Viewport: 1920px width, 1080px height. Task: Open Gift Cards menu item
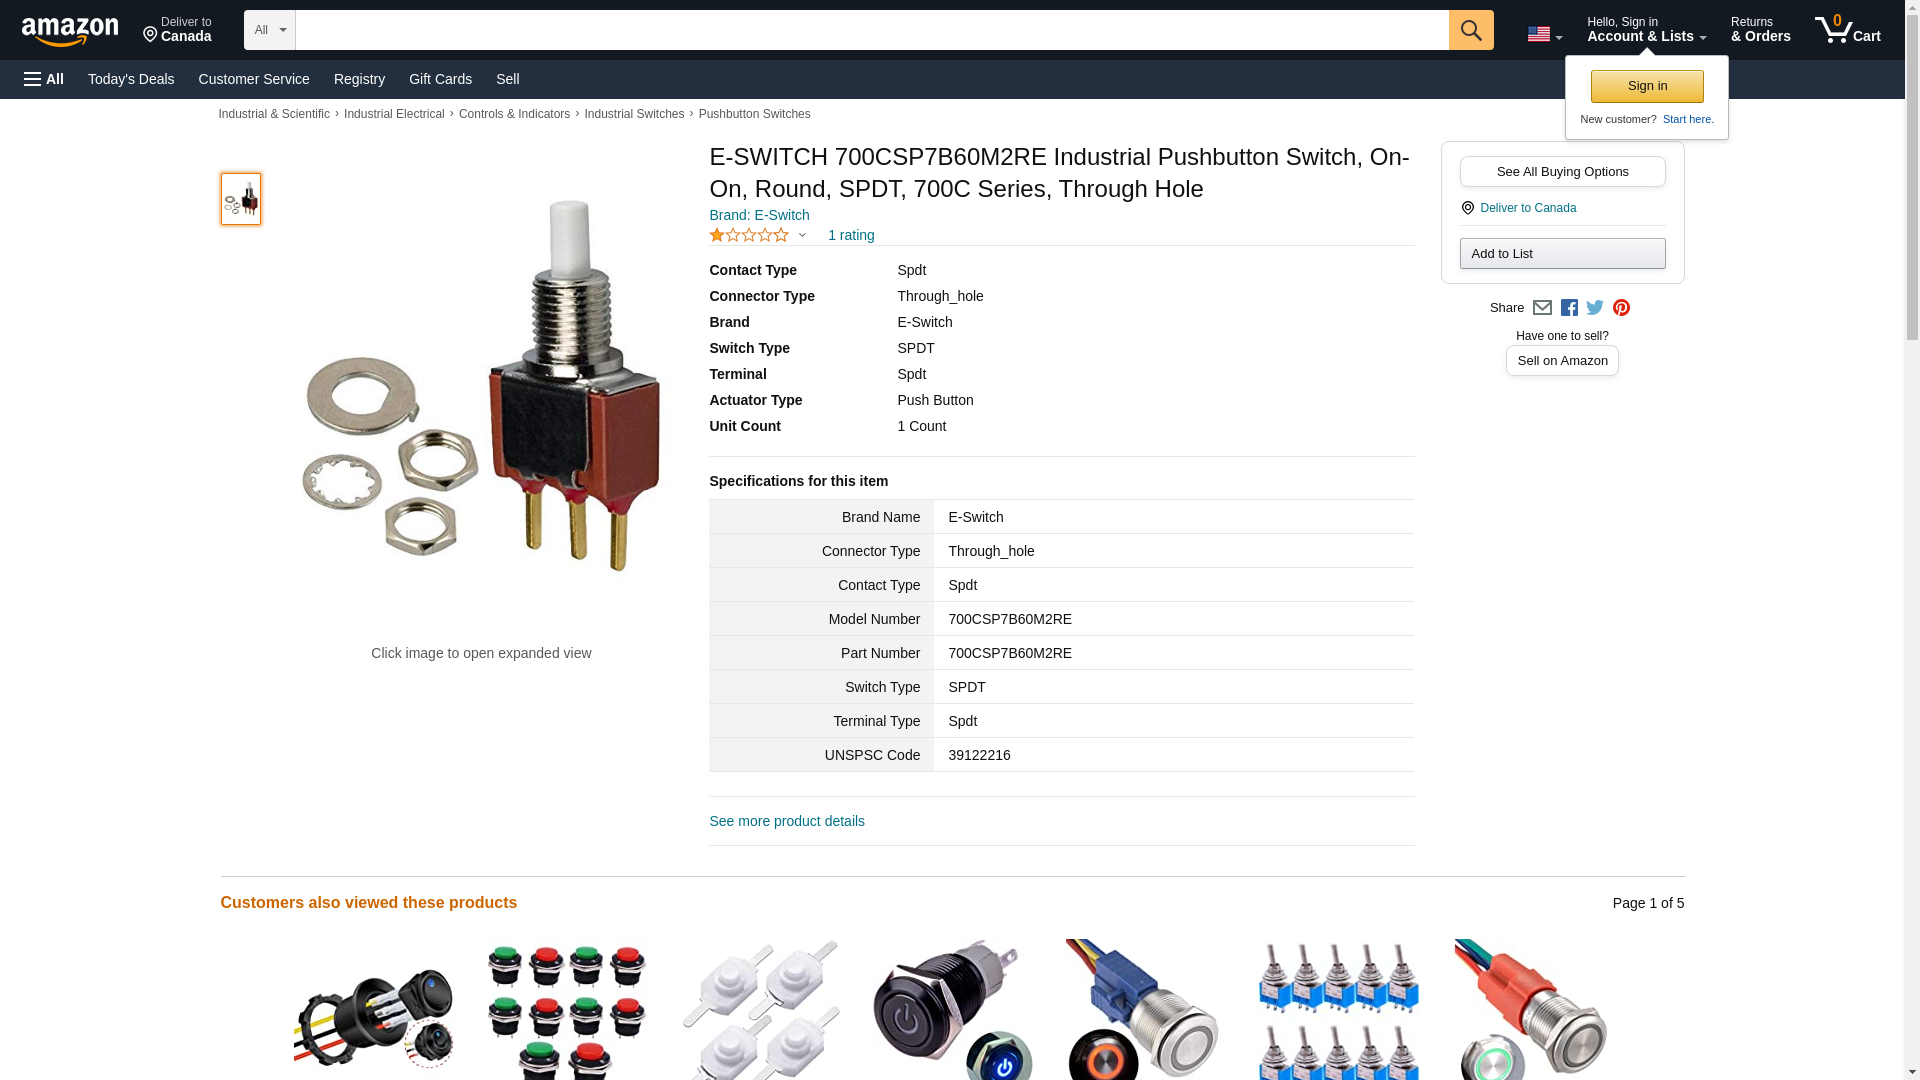(440, 79)
